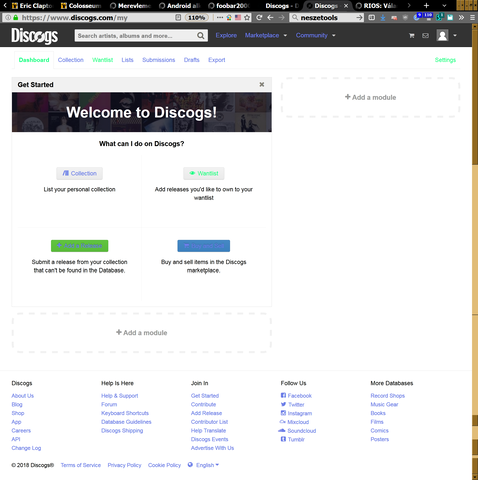Click the Facebook icon in footer
Viewport: 478px width, 480px height.
(x=283, y=395)
